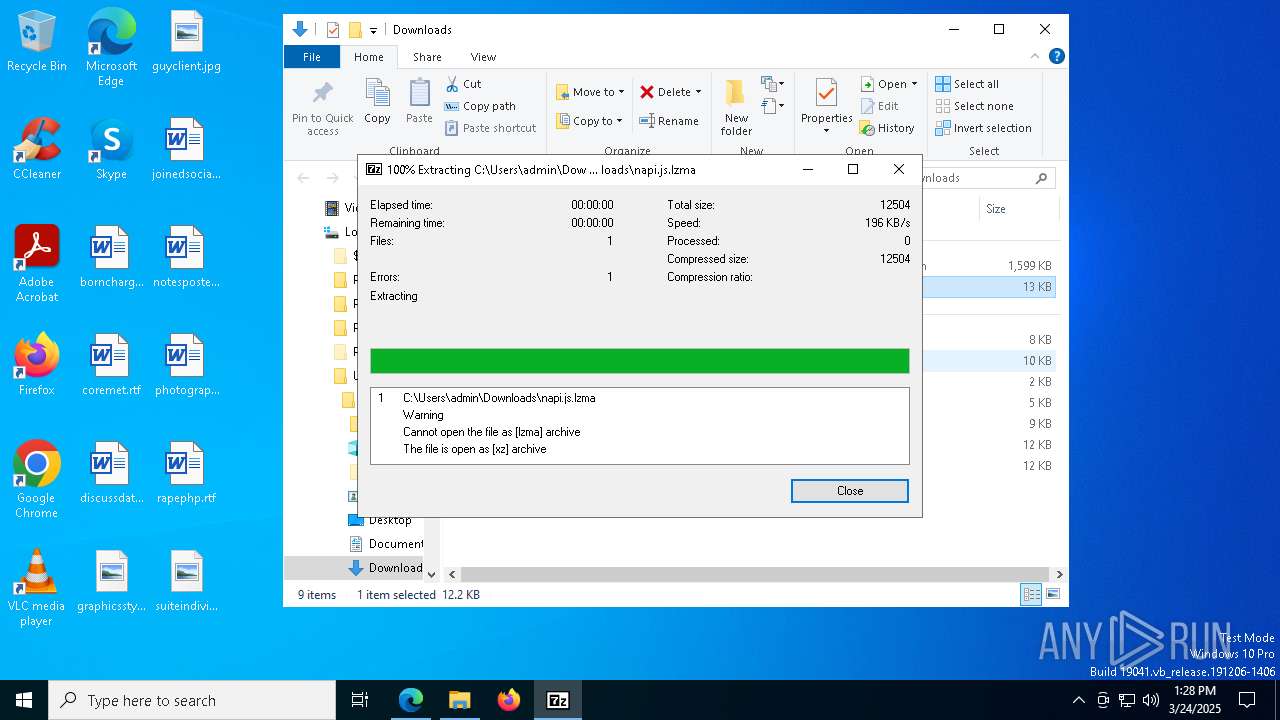
Task: Select notesposte... document on desktop
Action: pyautogui.click(x=186, y=257)
